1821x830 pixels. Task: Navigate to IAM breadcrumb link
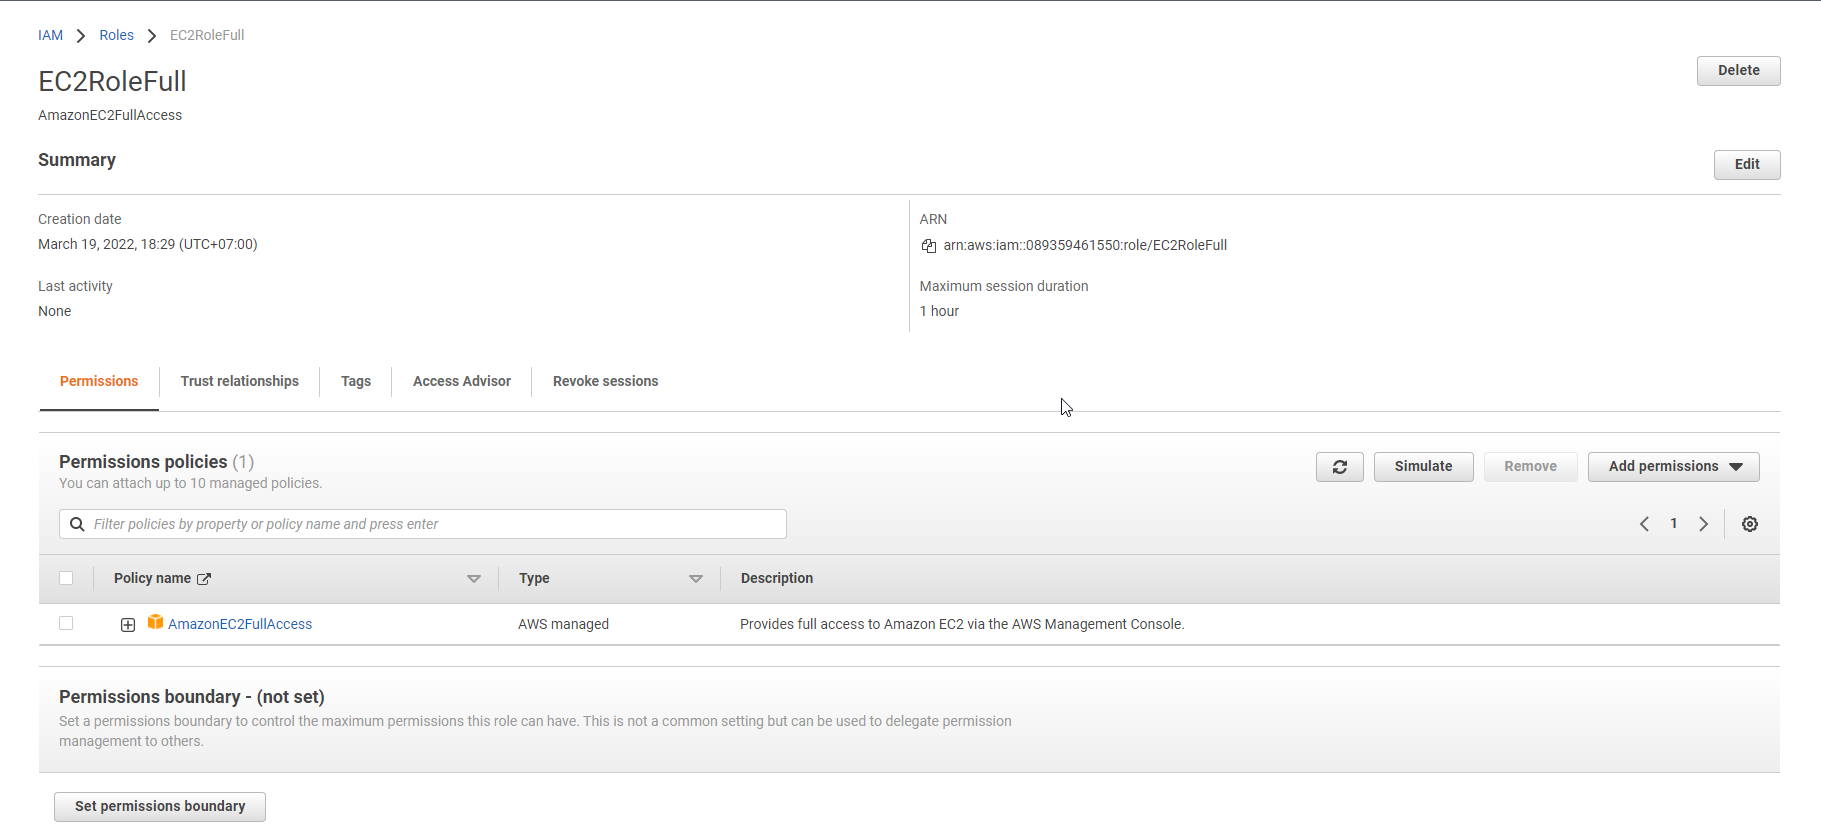coord(50,35)
